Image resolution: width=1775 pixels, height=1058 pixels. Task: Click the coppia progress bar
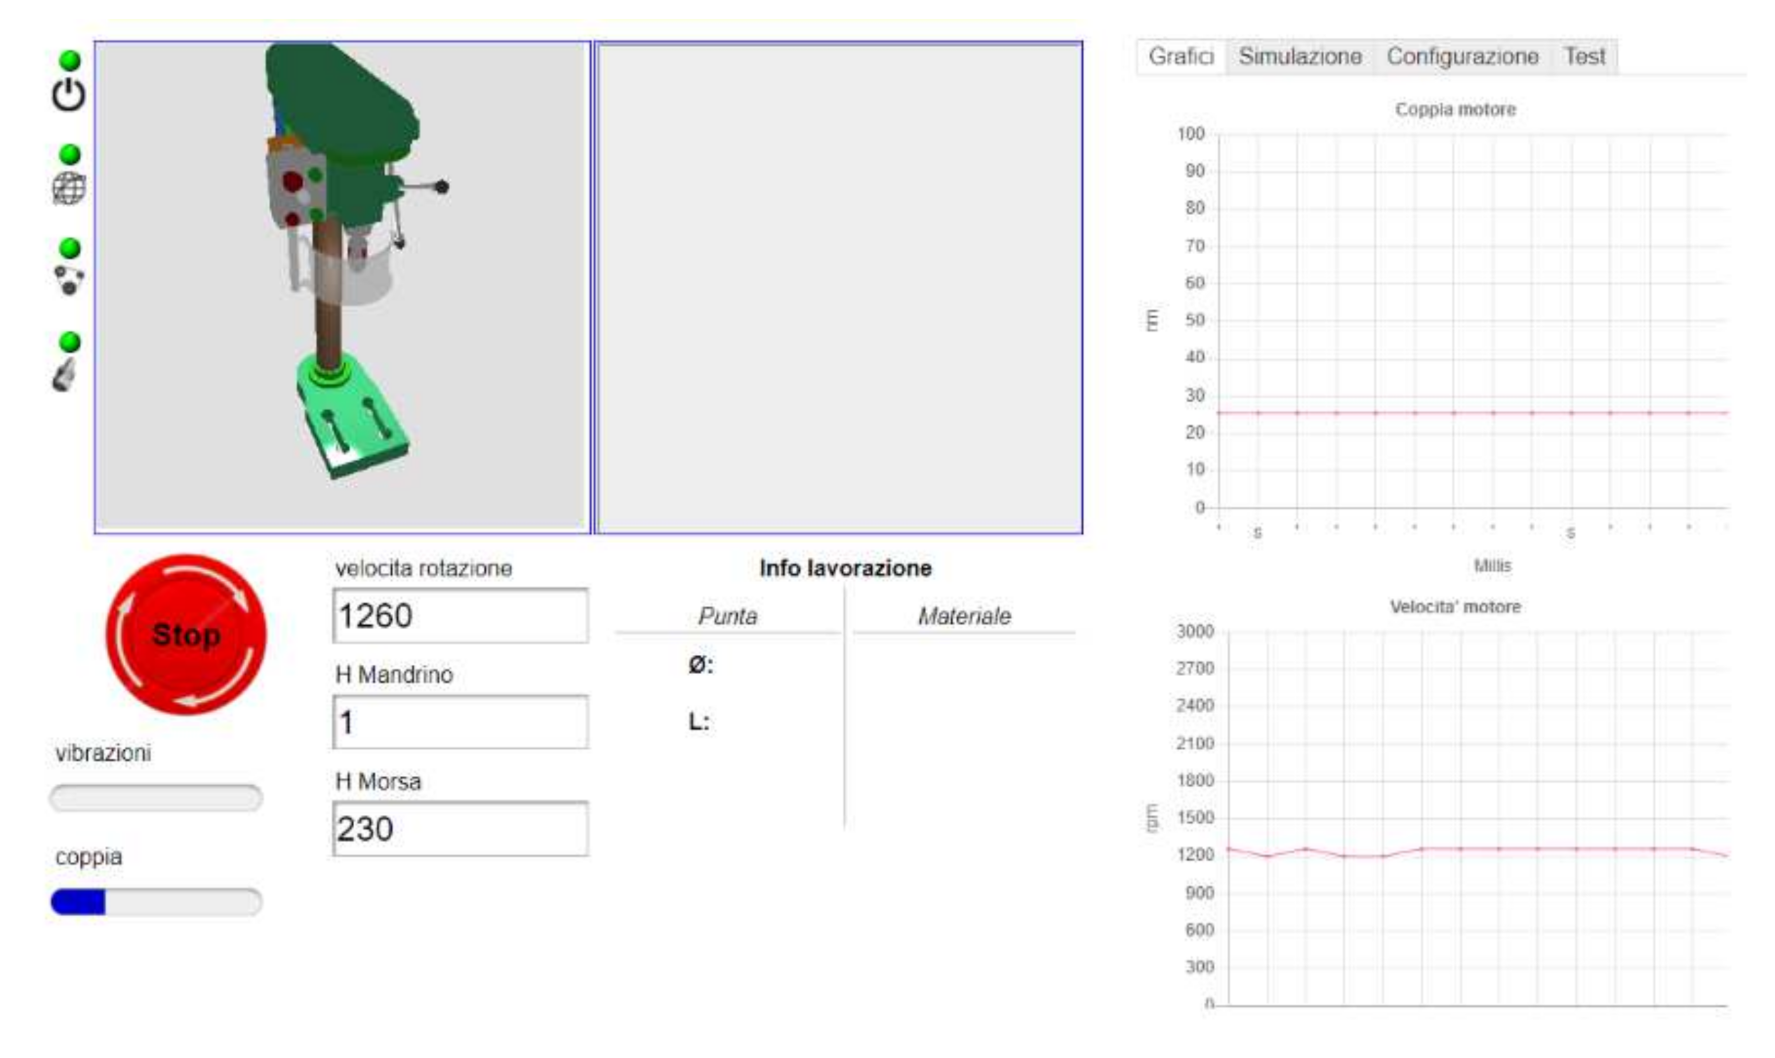(x=156, y=902)
